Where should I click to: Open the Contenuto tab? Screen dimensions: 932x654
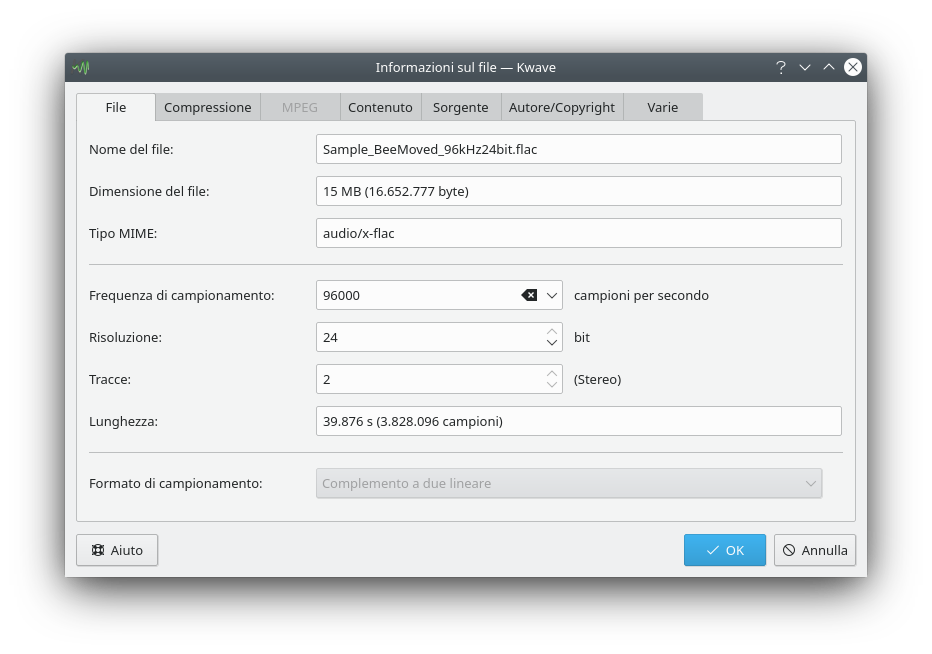pyautogui.click(x=380, y=107)
